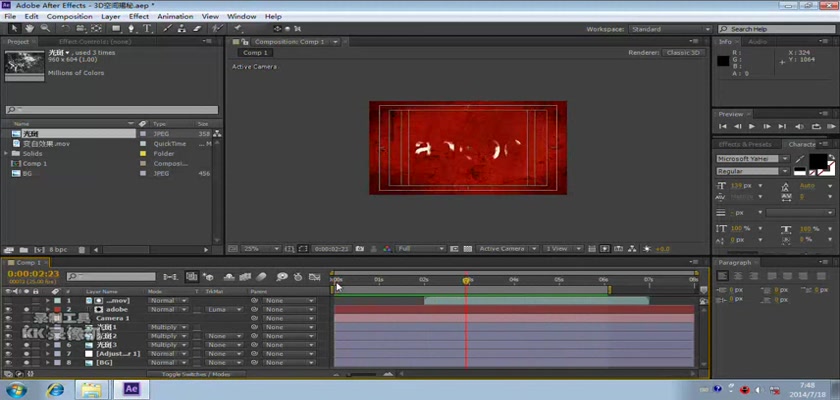Viewport: 840px width, 400px height.
Task: Toggle visibility of Camera 1 layer
Action: pyautogui.click(x=9, y=318)
